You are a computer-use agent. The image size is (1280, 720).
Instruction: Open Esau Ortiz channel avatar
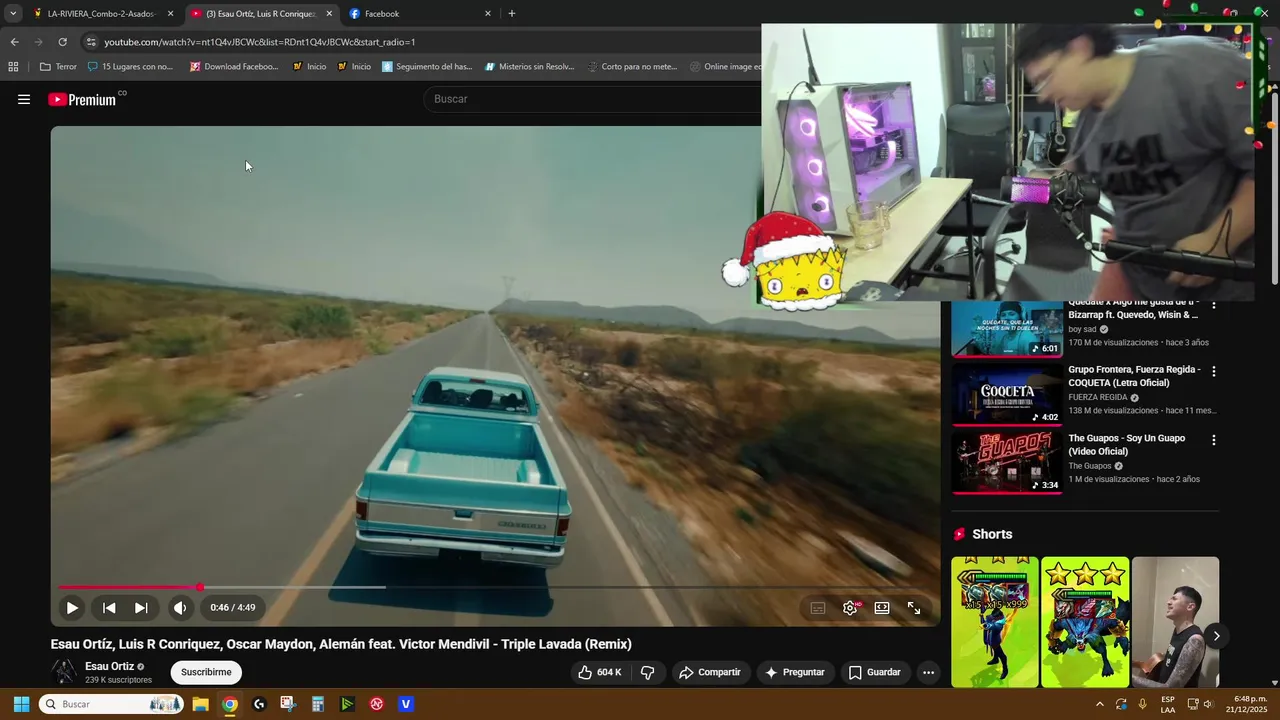point(64,672)
